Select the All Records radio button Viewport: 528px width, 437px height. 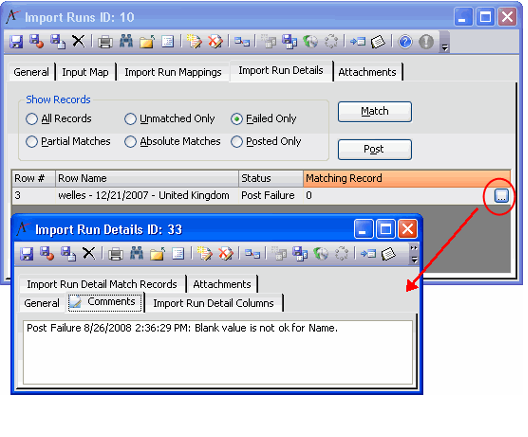click(x=32, y=119)
